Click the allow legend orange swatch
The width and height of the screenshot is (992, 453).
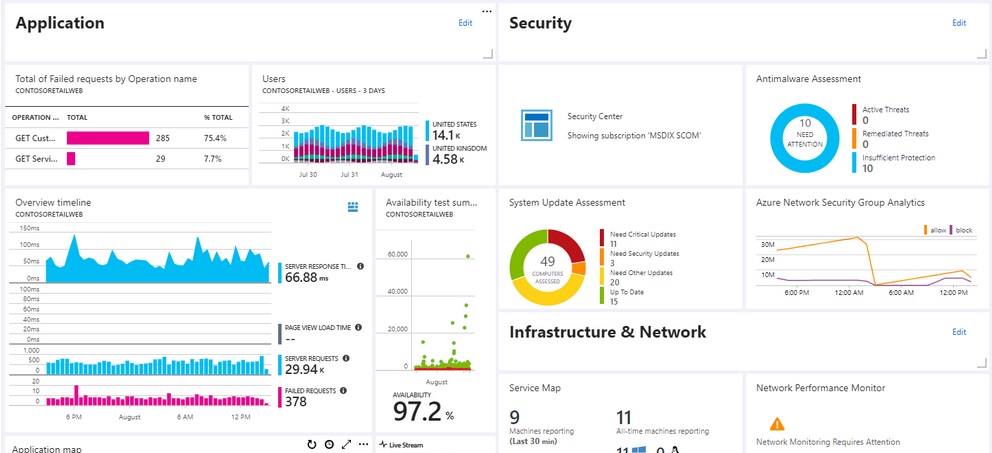point(926,230)
